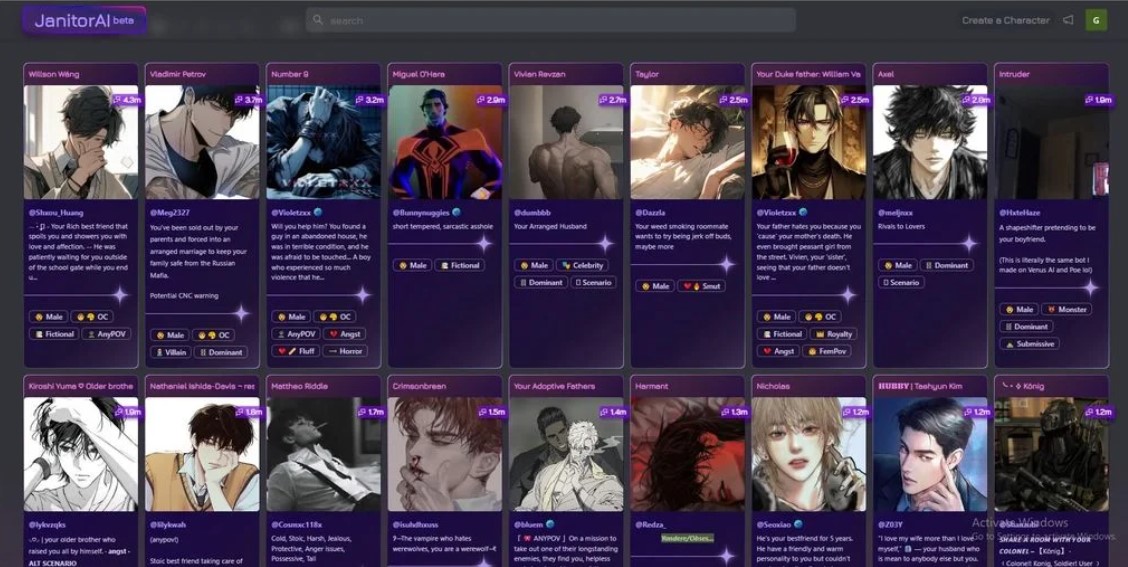The image size is (1128, 567).
Task: Open creator @Z03Y profile
Action: (891, 525)
